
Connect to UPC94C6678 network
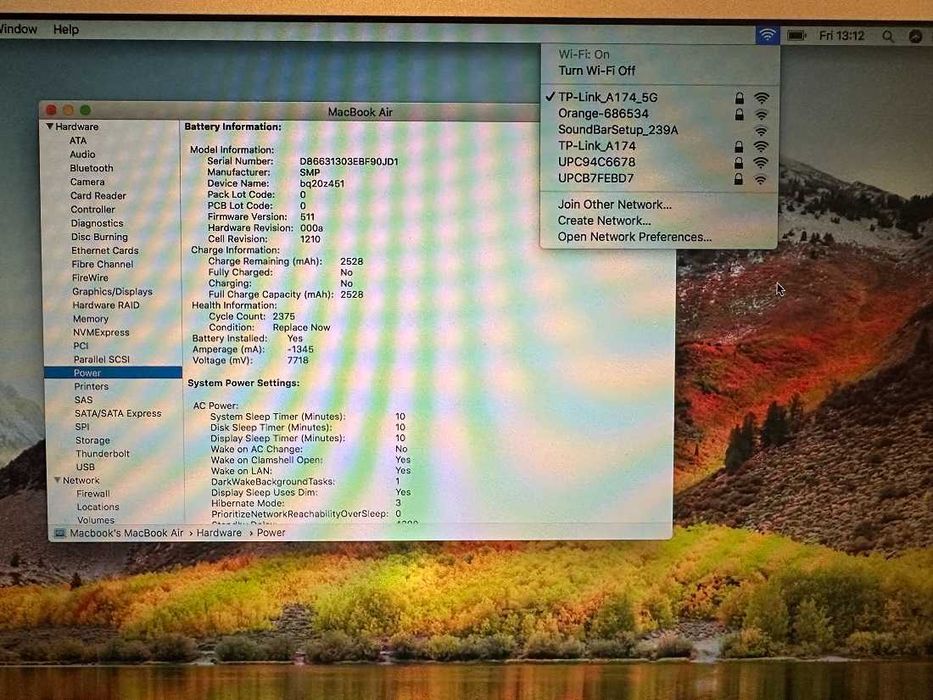point(596,162)
